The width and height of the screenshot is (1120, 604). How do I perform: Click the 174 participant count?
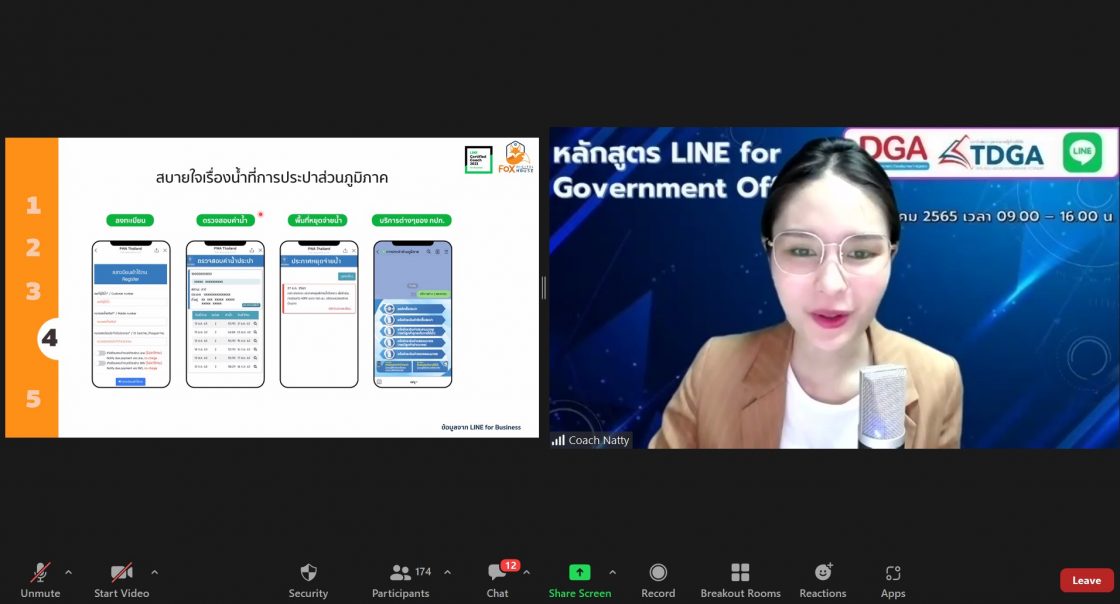coord(424,572)
